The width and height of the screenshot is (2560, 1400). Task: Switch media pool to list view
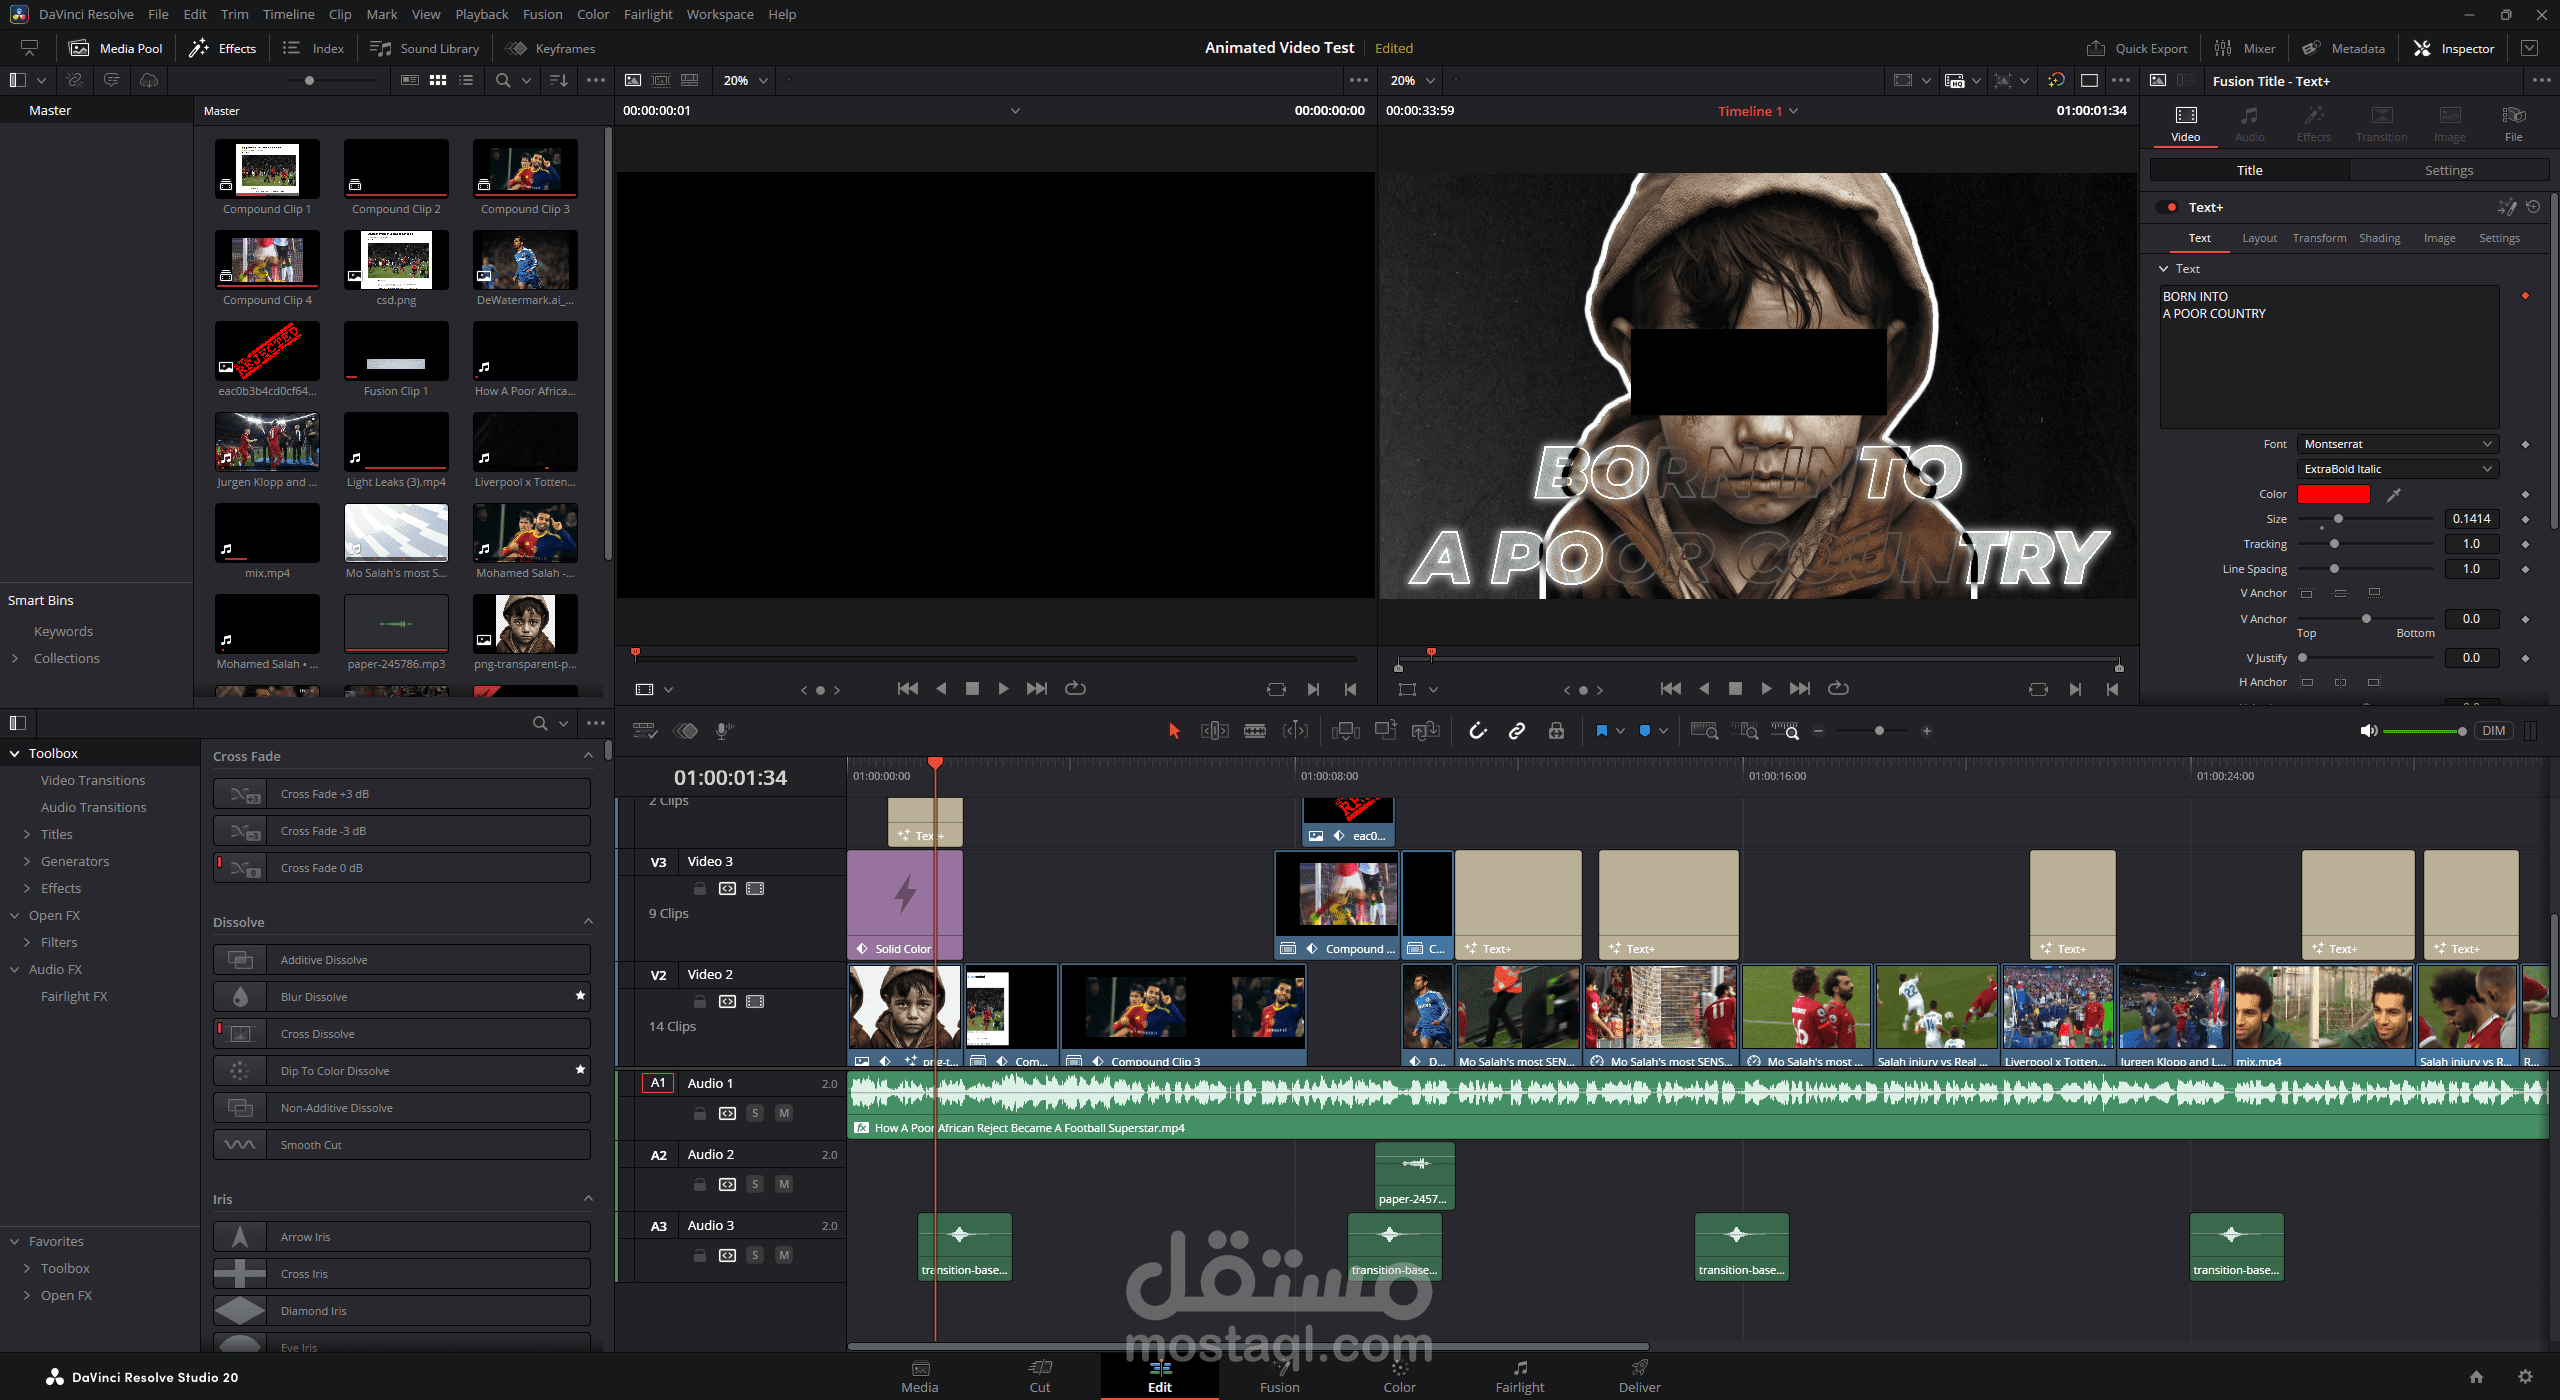tap(466, 80)
